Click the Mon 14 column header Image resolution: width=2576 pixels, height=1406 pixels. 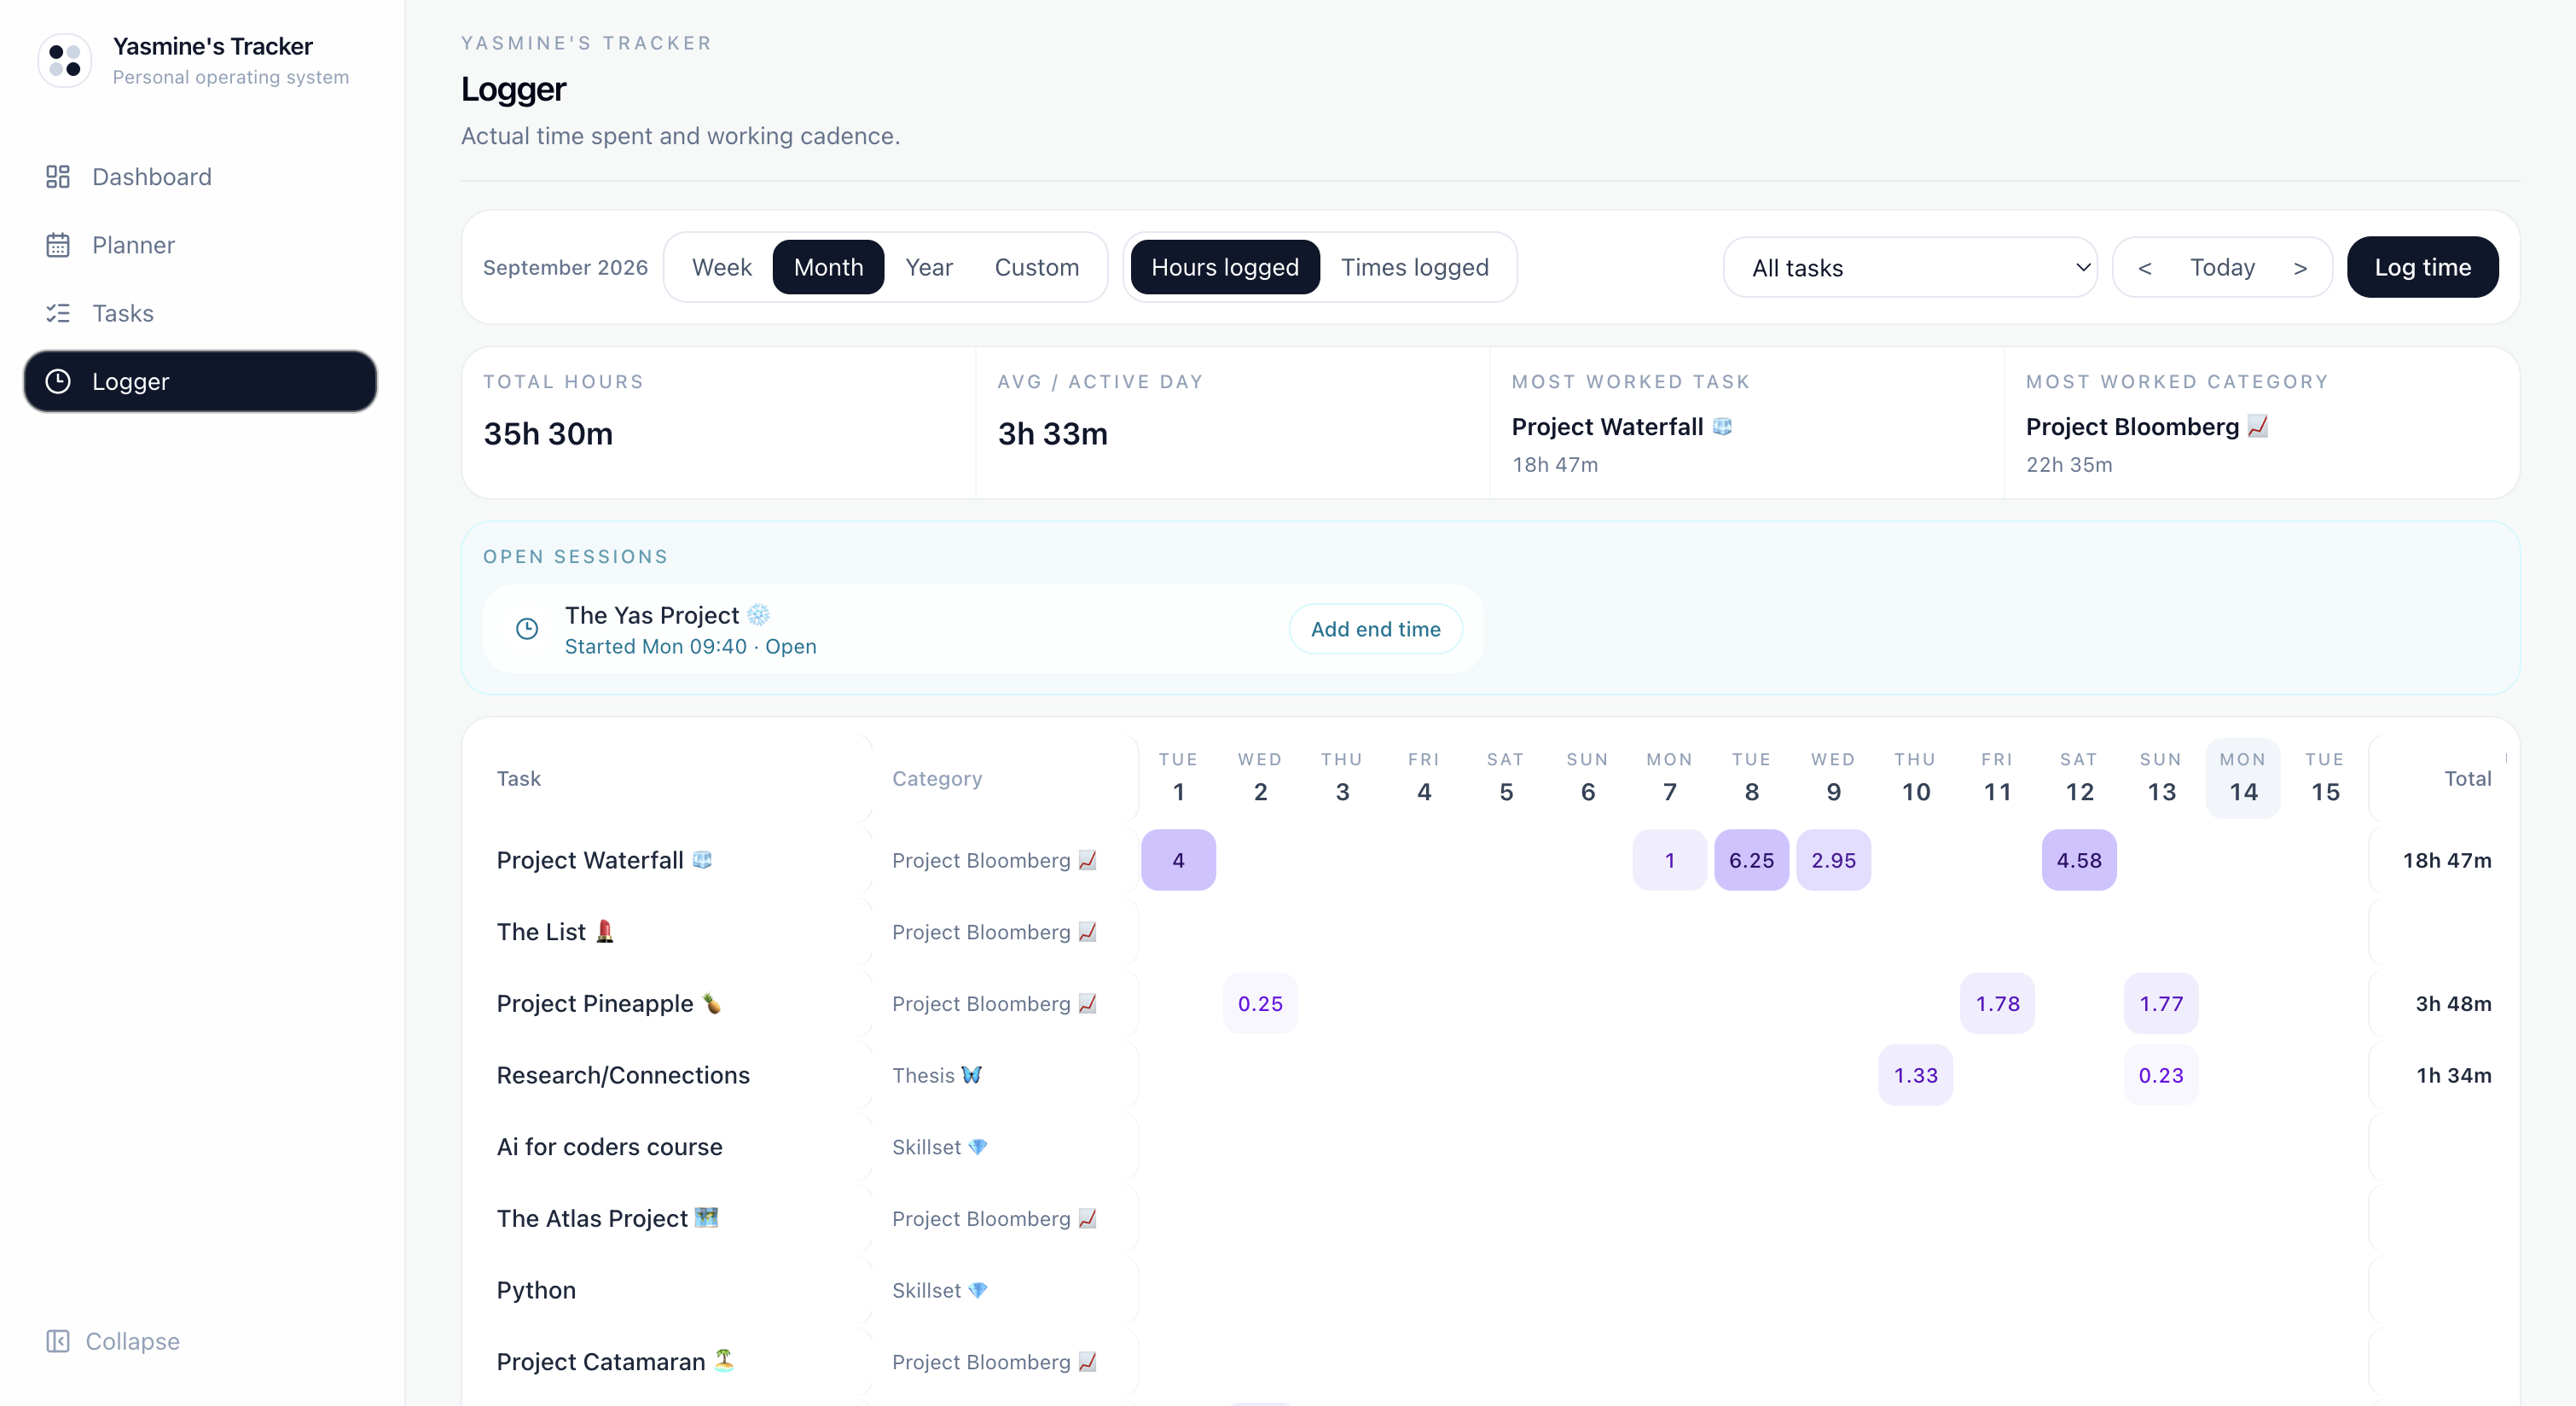click(x=2243, y=778)
